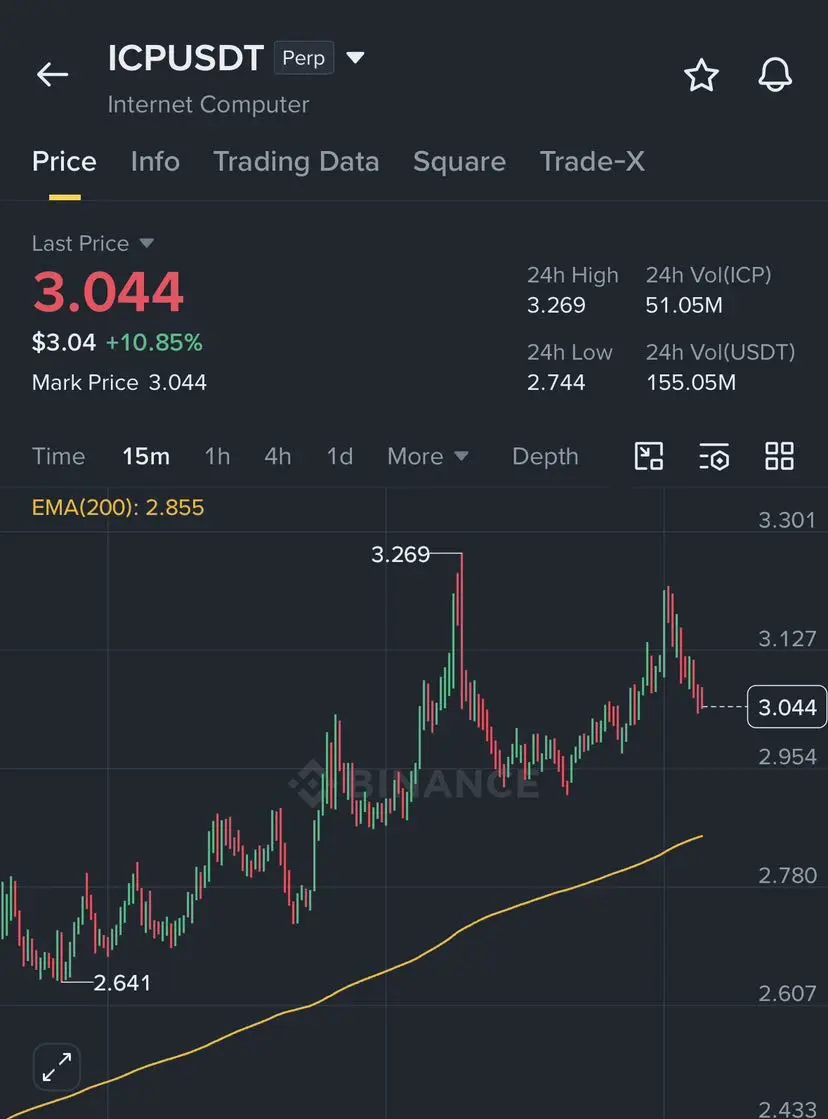Tap the 2.607 price axis label
Viewport: 828px width, 1119px height.
[x=787, y=994]
